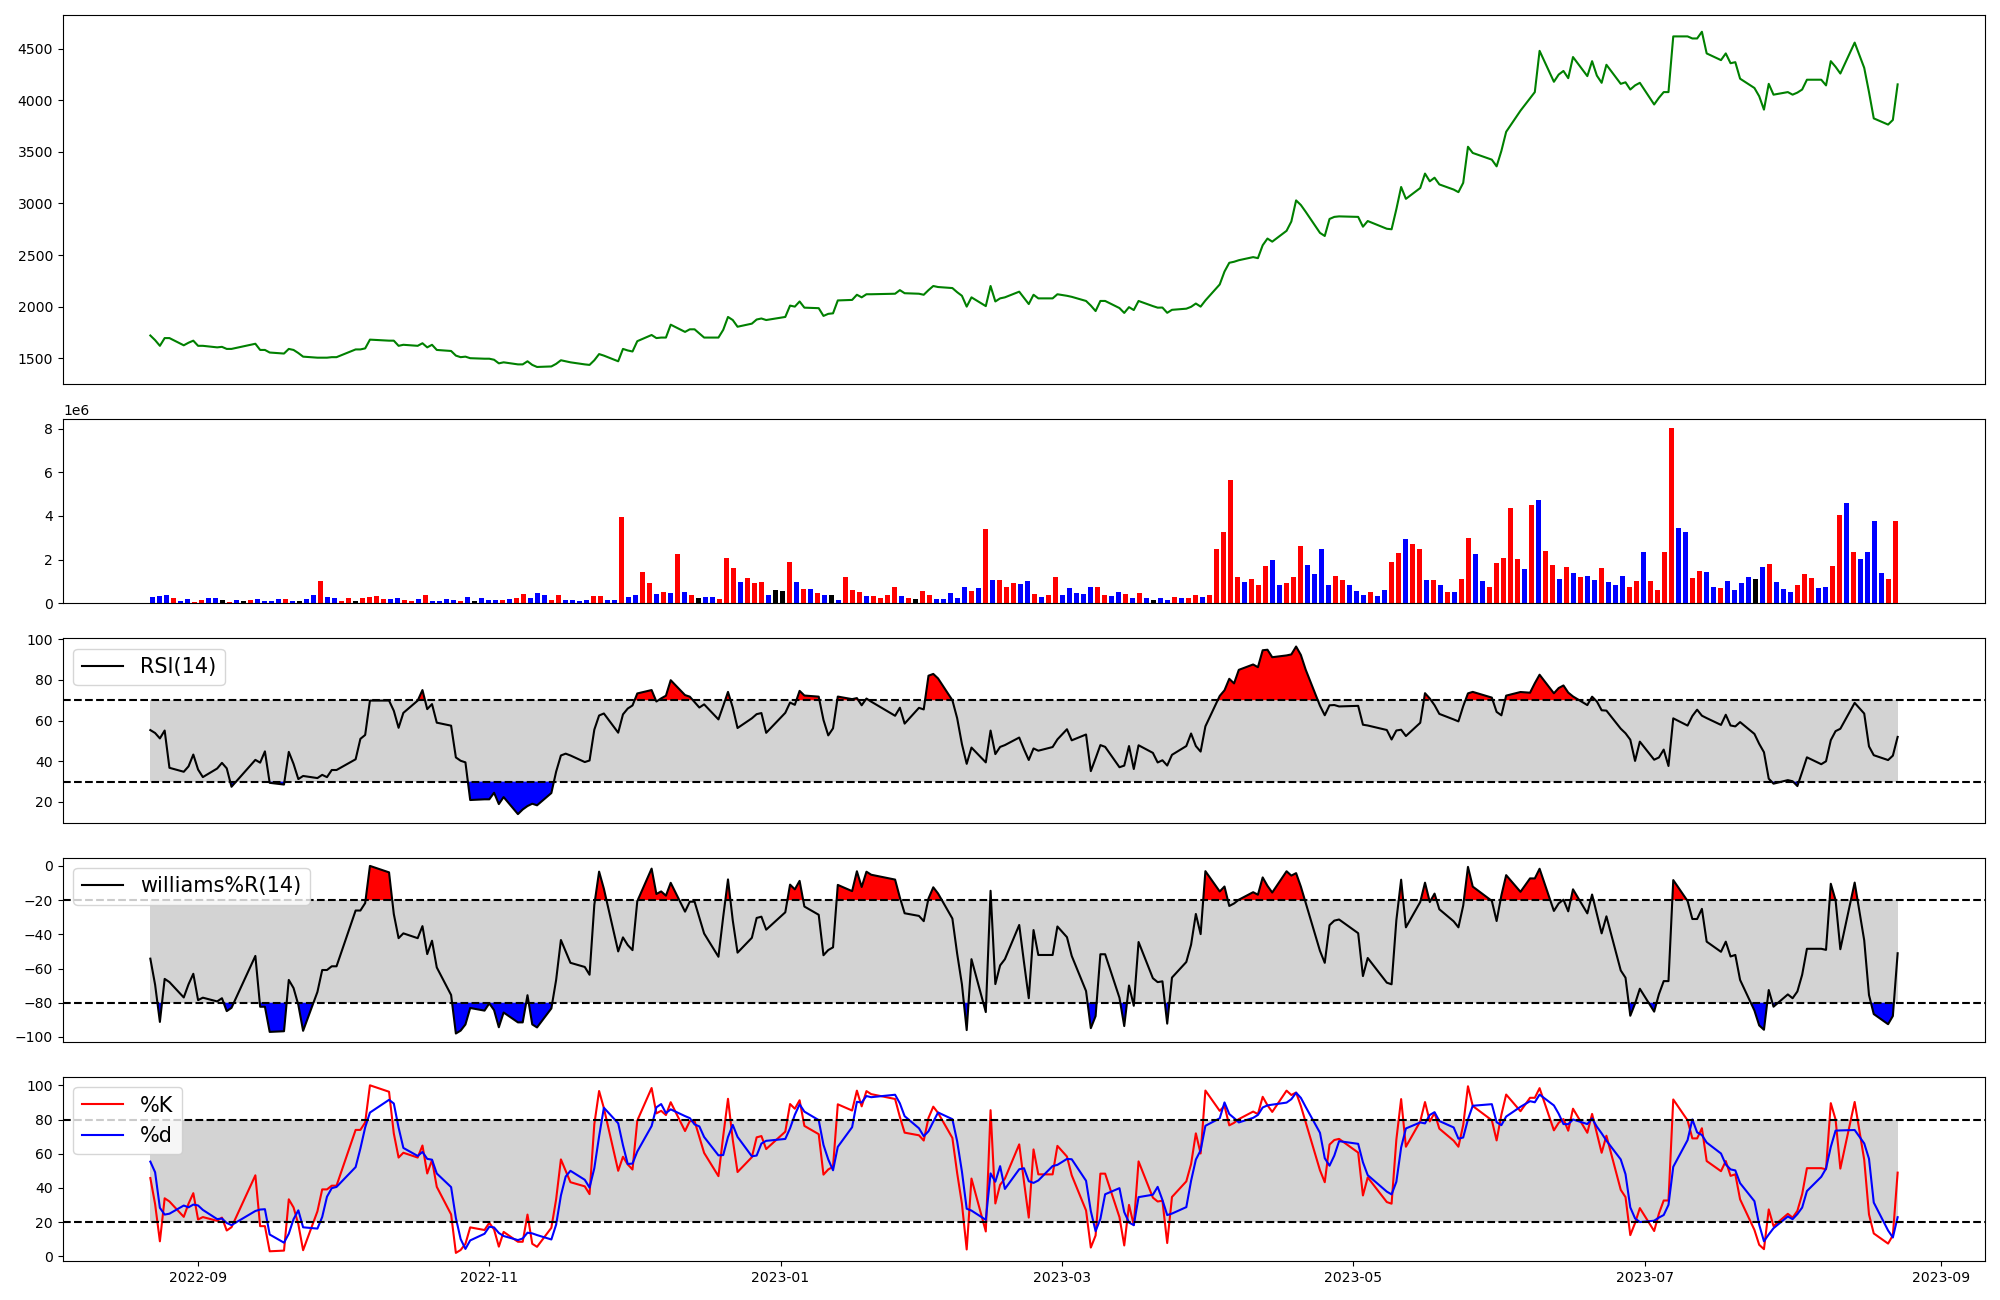Screen dimensions: 2000x1300
Task: Click the 2023-09 x-axis date label
Action: point(1940,1276)
